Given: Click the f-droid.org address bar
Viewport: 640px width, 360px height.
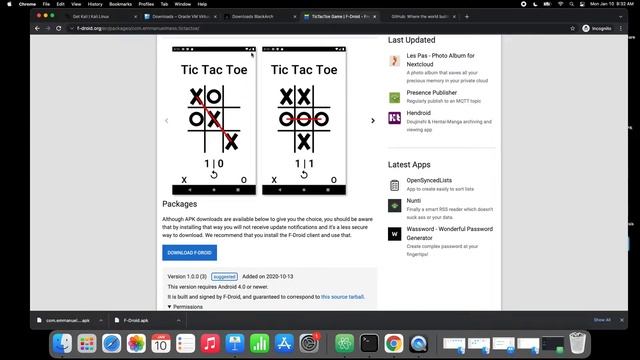Looking at the screenshot, I should pyautogui.click(x=318, y=29).
